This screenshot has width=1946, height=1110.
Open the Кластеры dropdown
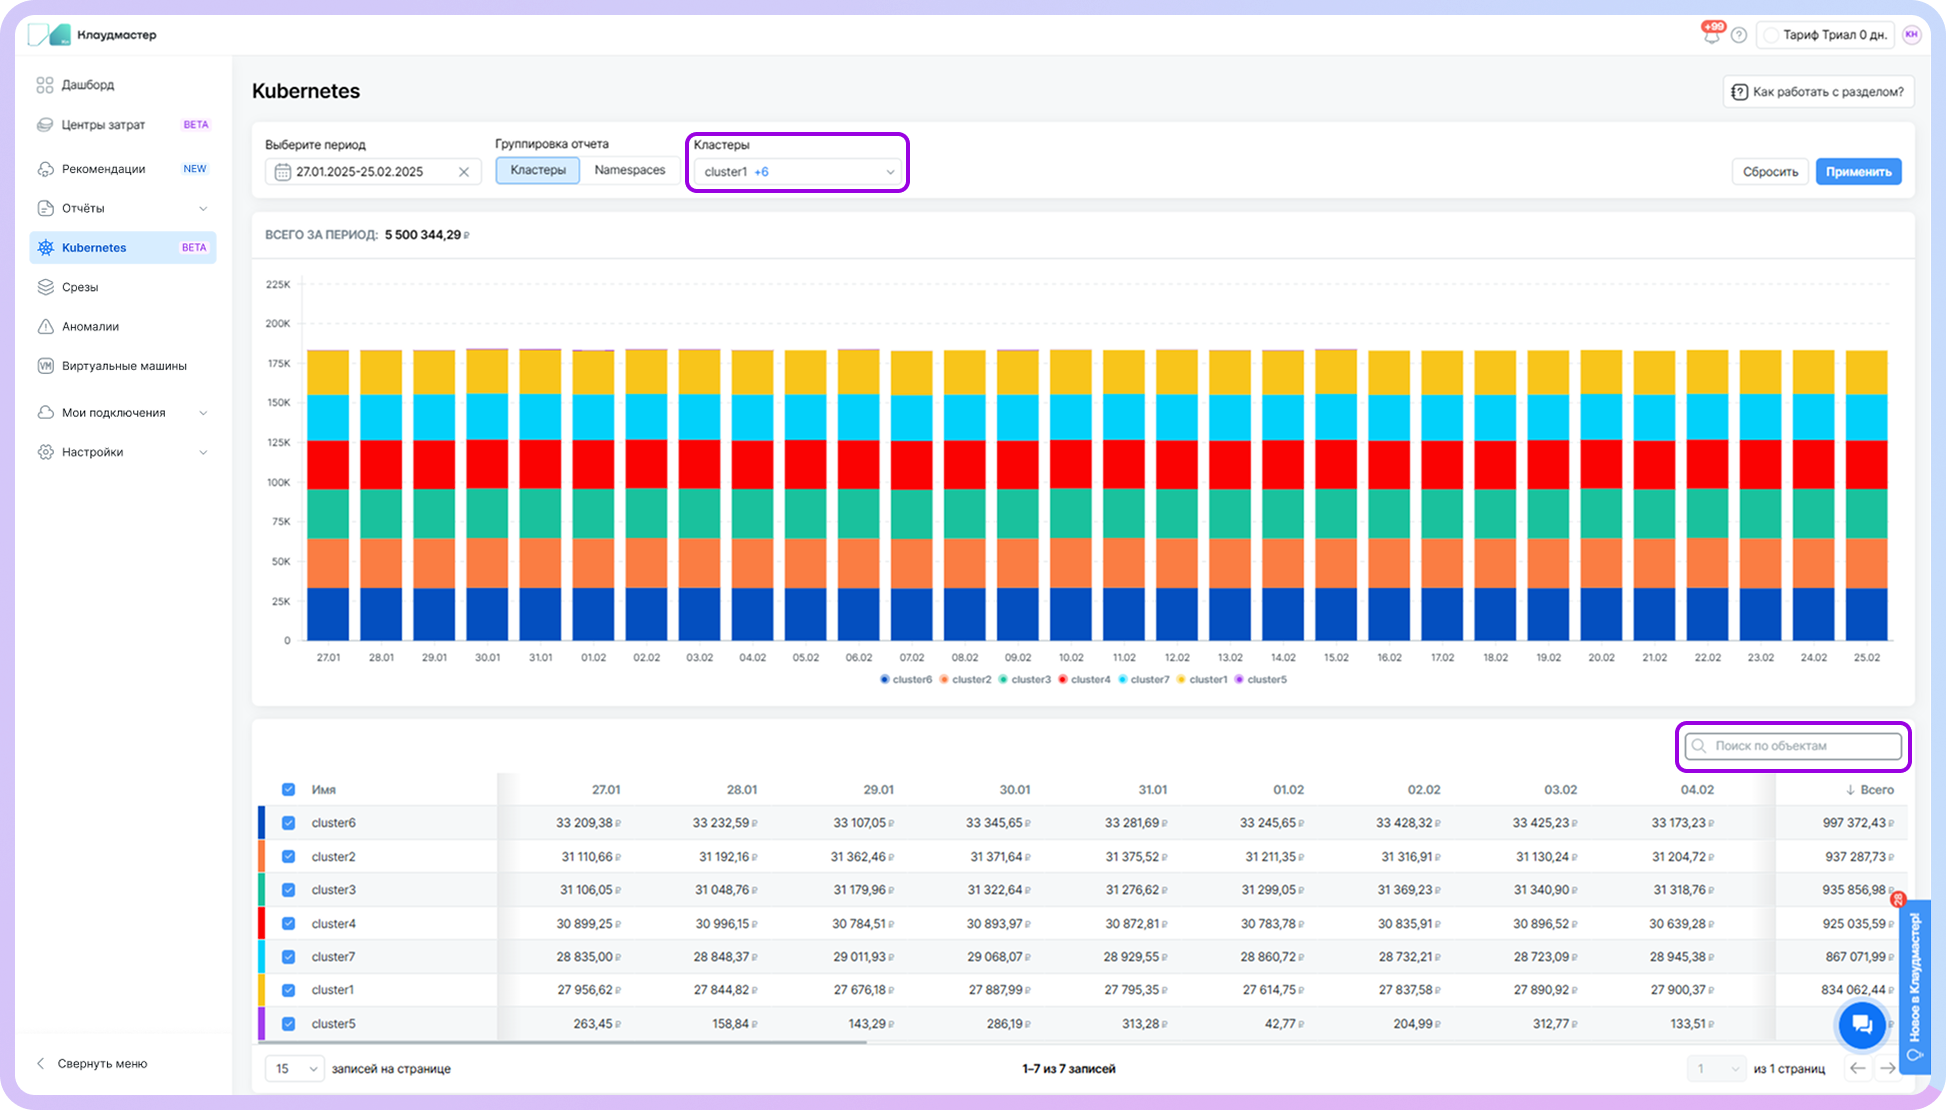(x=797, y=172)
